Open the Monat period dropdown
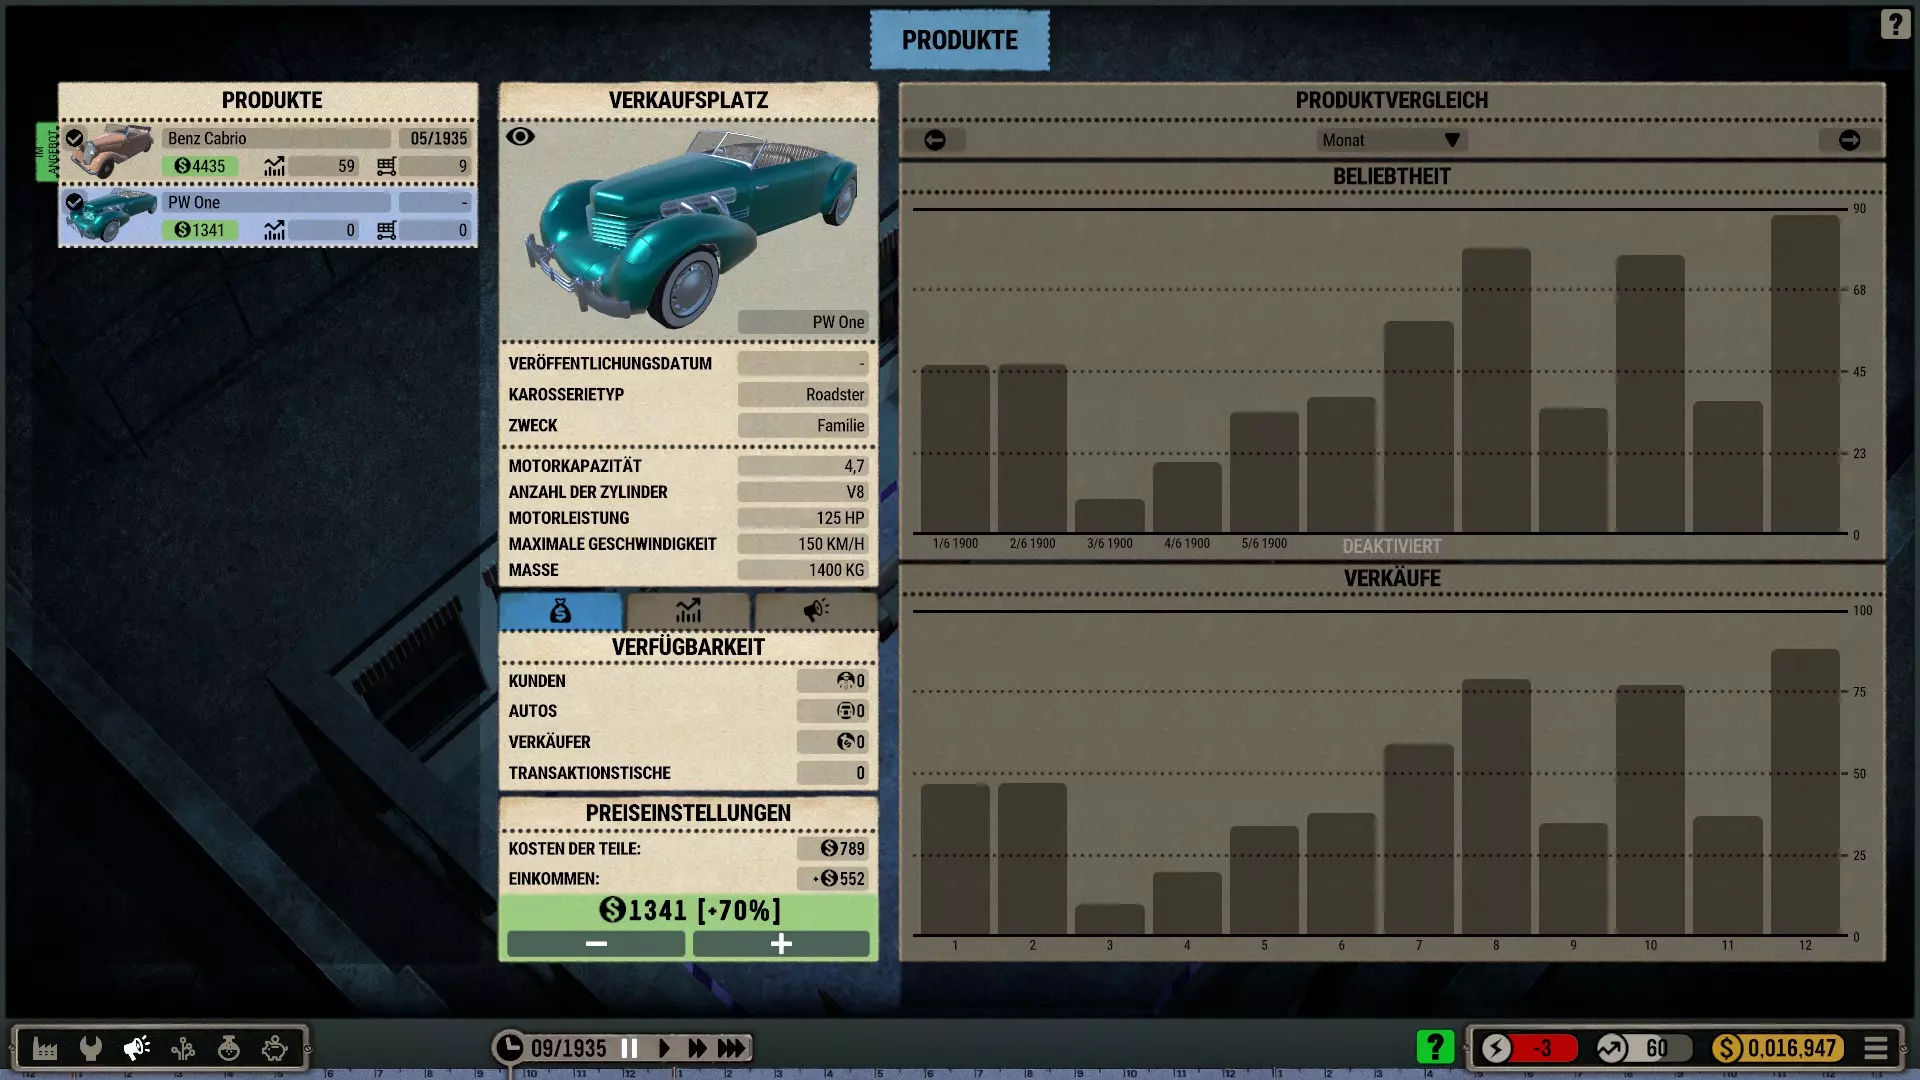This screenshot has width=1920, height=1080. (1391, 140)
